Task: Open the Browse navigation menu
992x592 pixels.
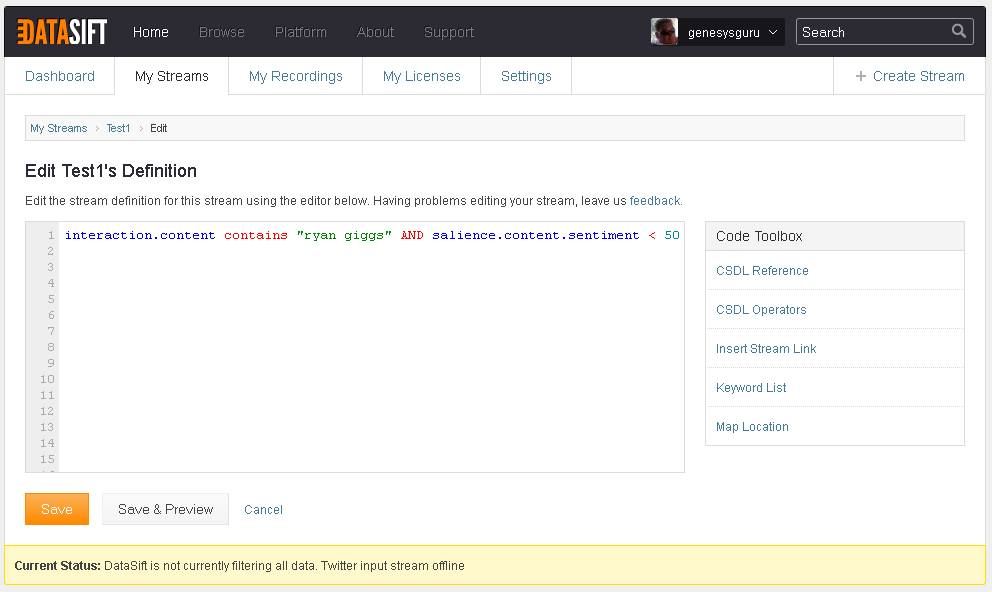Action: [x=222, y=32]
